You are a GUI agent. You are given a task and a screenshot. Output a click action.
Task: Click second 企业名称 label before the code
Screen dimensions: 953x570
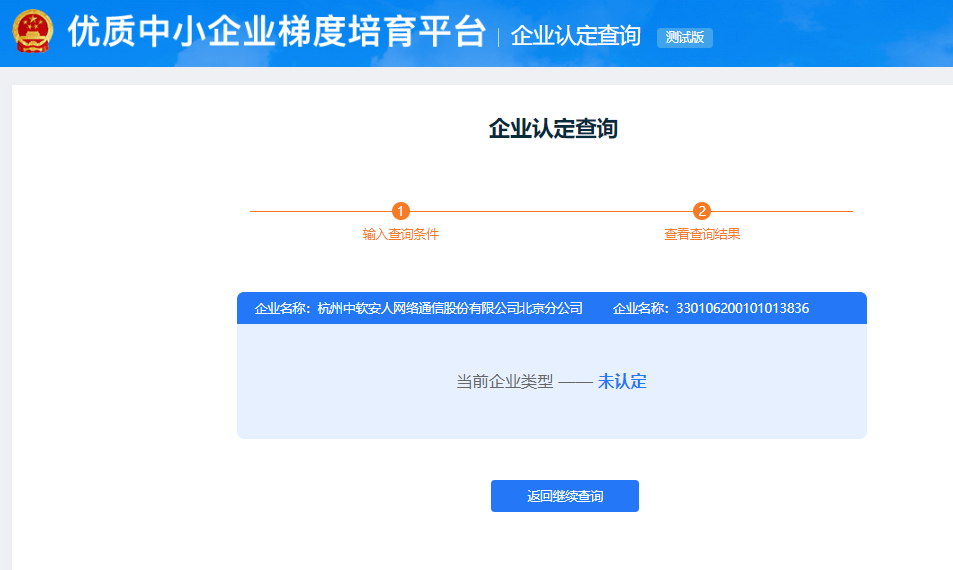click(x=641, y=308)
